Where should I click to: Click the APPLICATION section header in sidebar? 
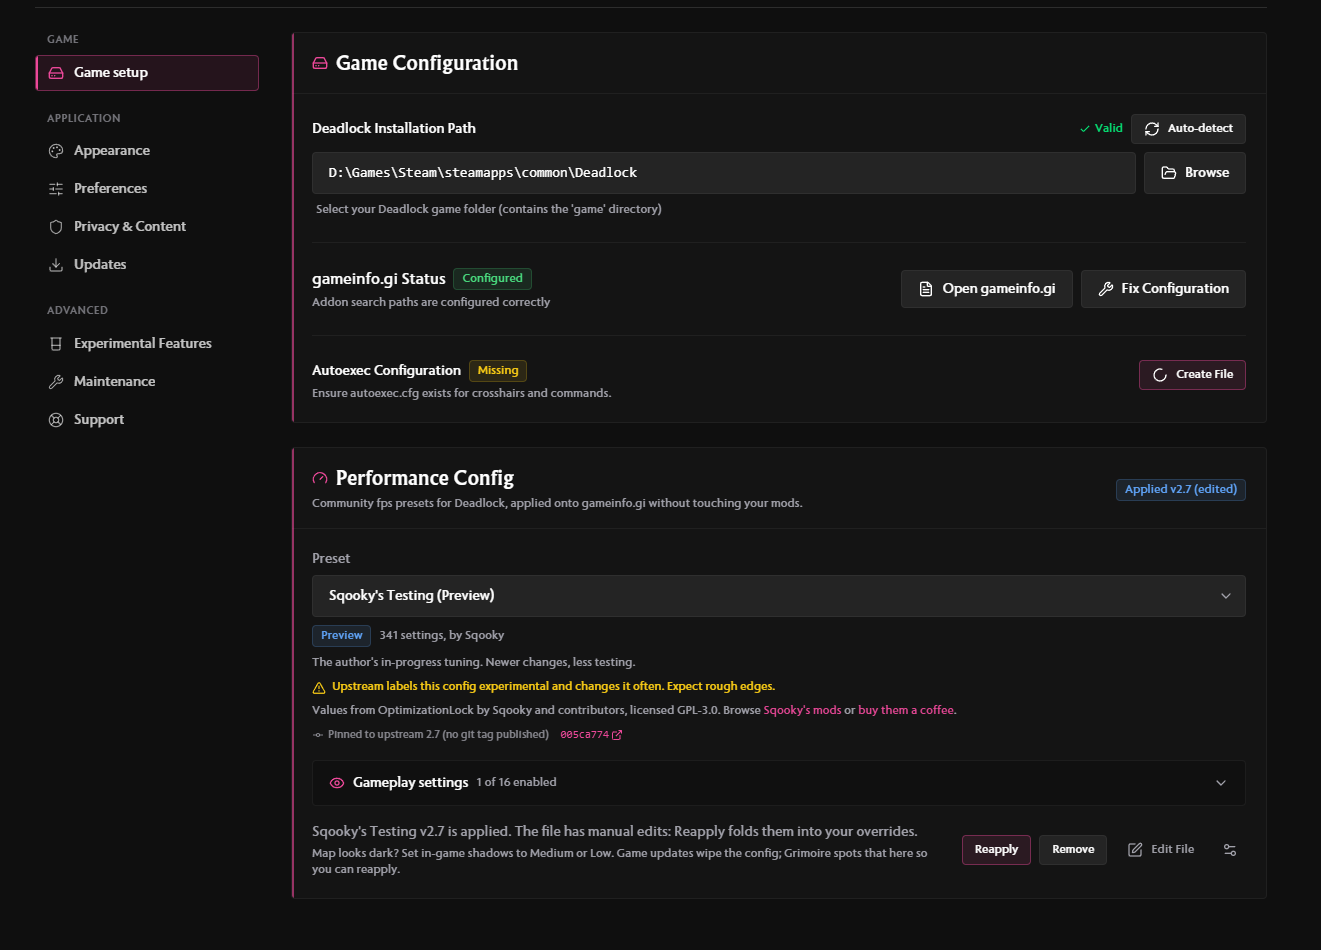click(x=84, y=119)
